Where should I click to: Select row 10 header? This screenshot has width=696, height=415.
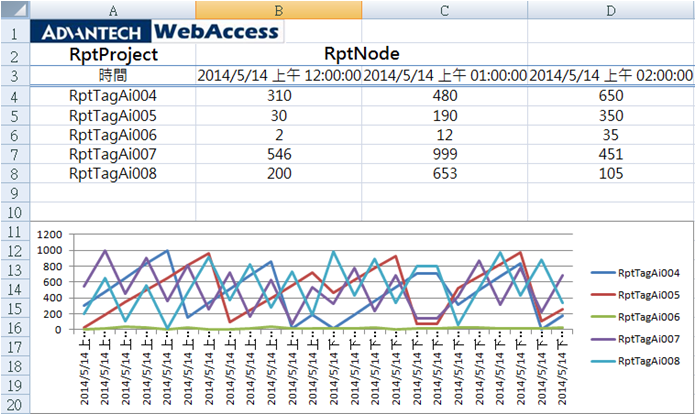click(x=14, y=211)
